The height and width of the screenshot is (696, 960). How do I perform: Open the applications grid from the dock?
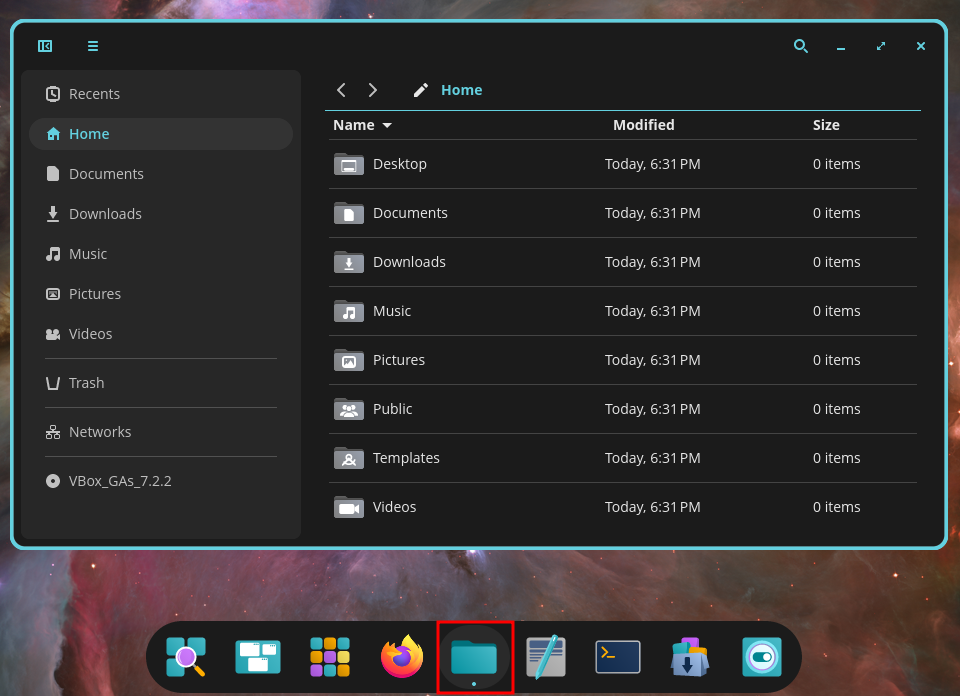tap(329, 656)
